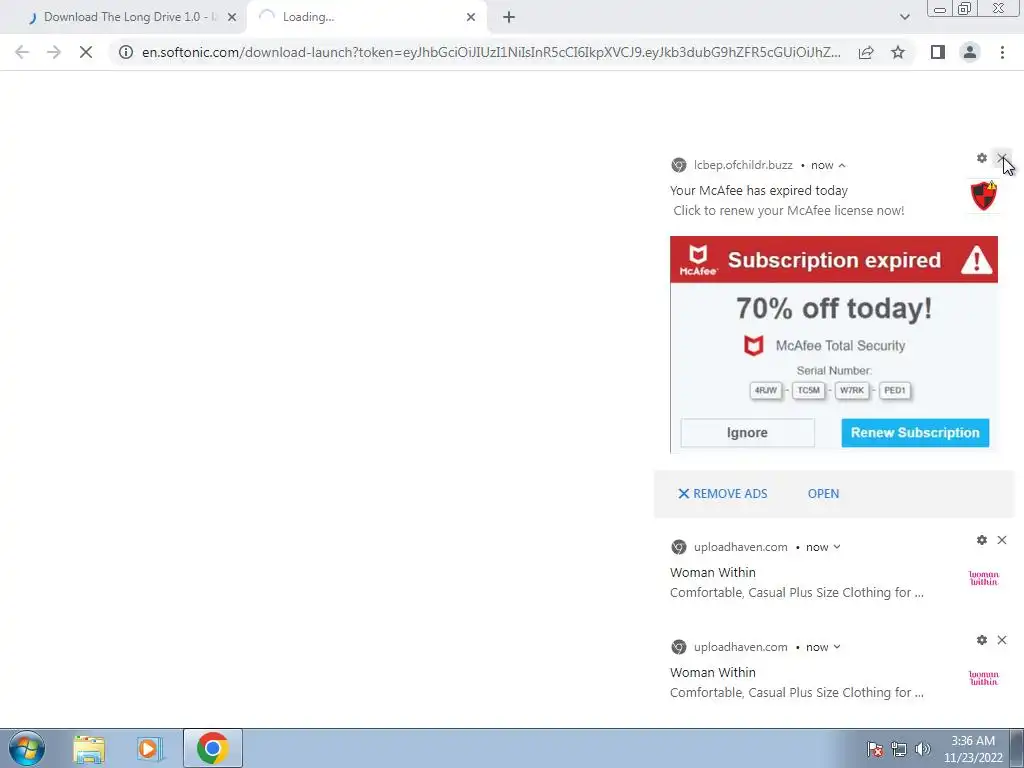Click 'OPEN' in the notification
The width and height of the screenshot is (1024, 768).
[823, 494]
